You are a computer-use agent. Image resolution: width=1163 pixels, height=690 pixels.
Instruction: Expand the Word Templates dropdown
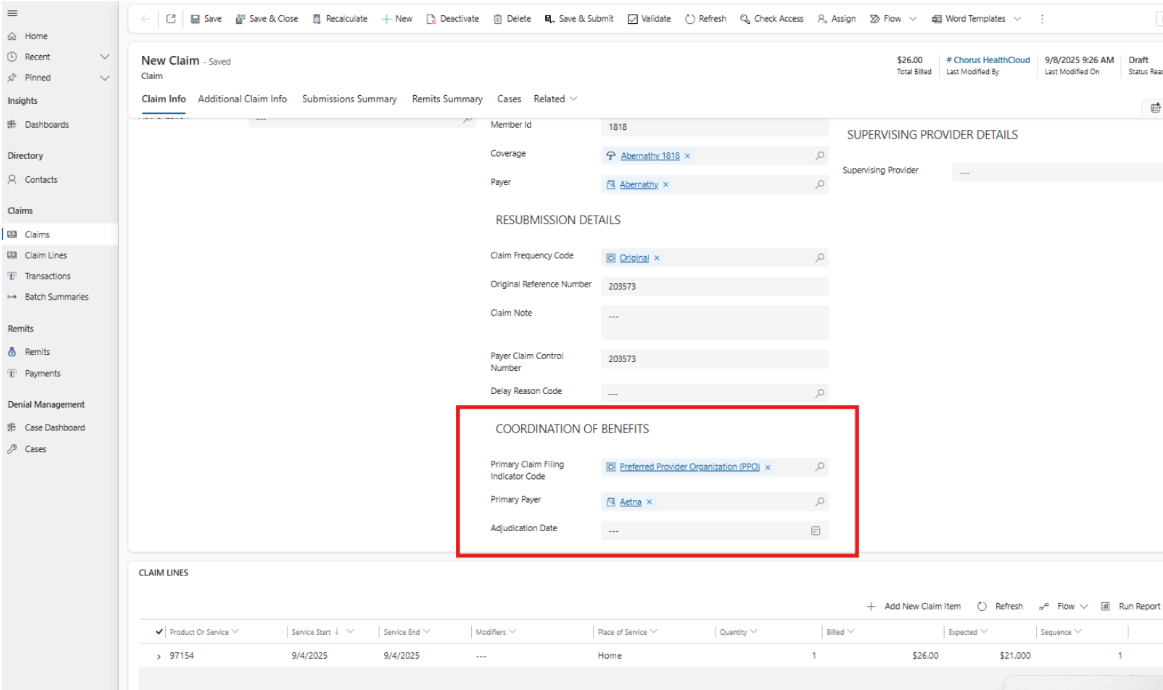[1017, 19]
